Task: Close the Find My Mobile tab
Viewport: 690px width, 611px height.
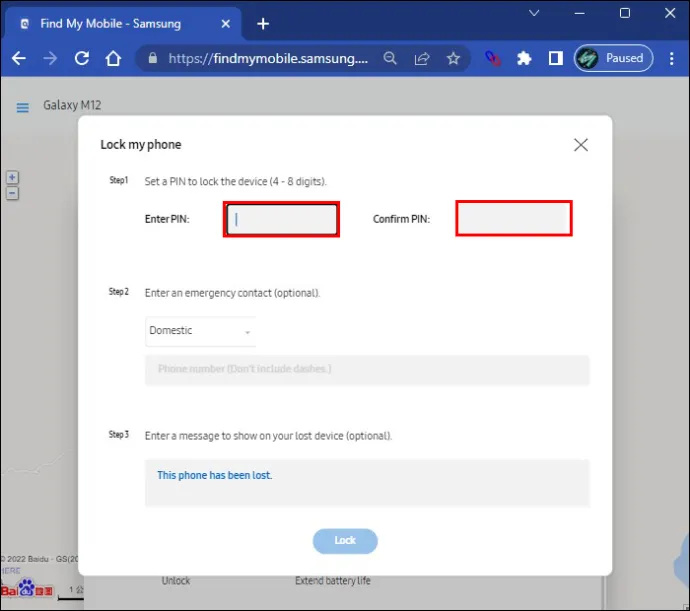Action: coord(226,24)
